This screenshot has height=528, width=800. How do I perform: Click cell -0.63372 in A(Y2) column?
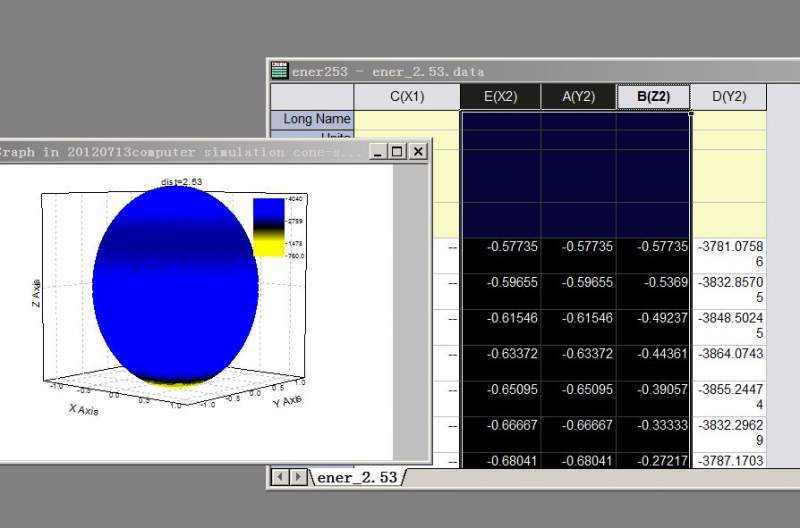[x=579, y=363]
